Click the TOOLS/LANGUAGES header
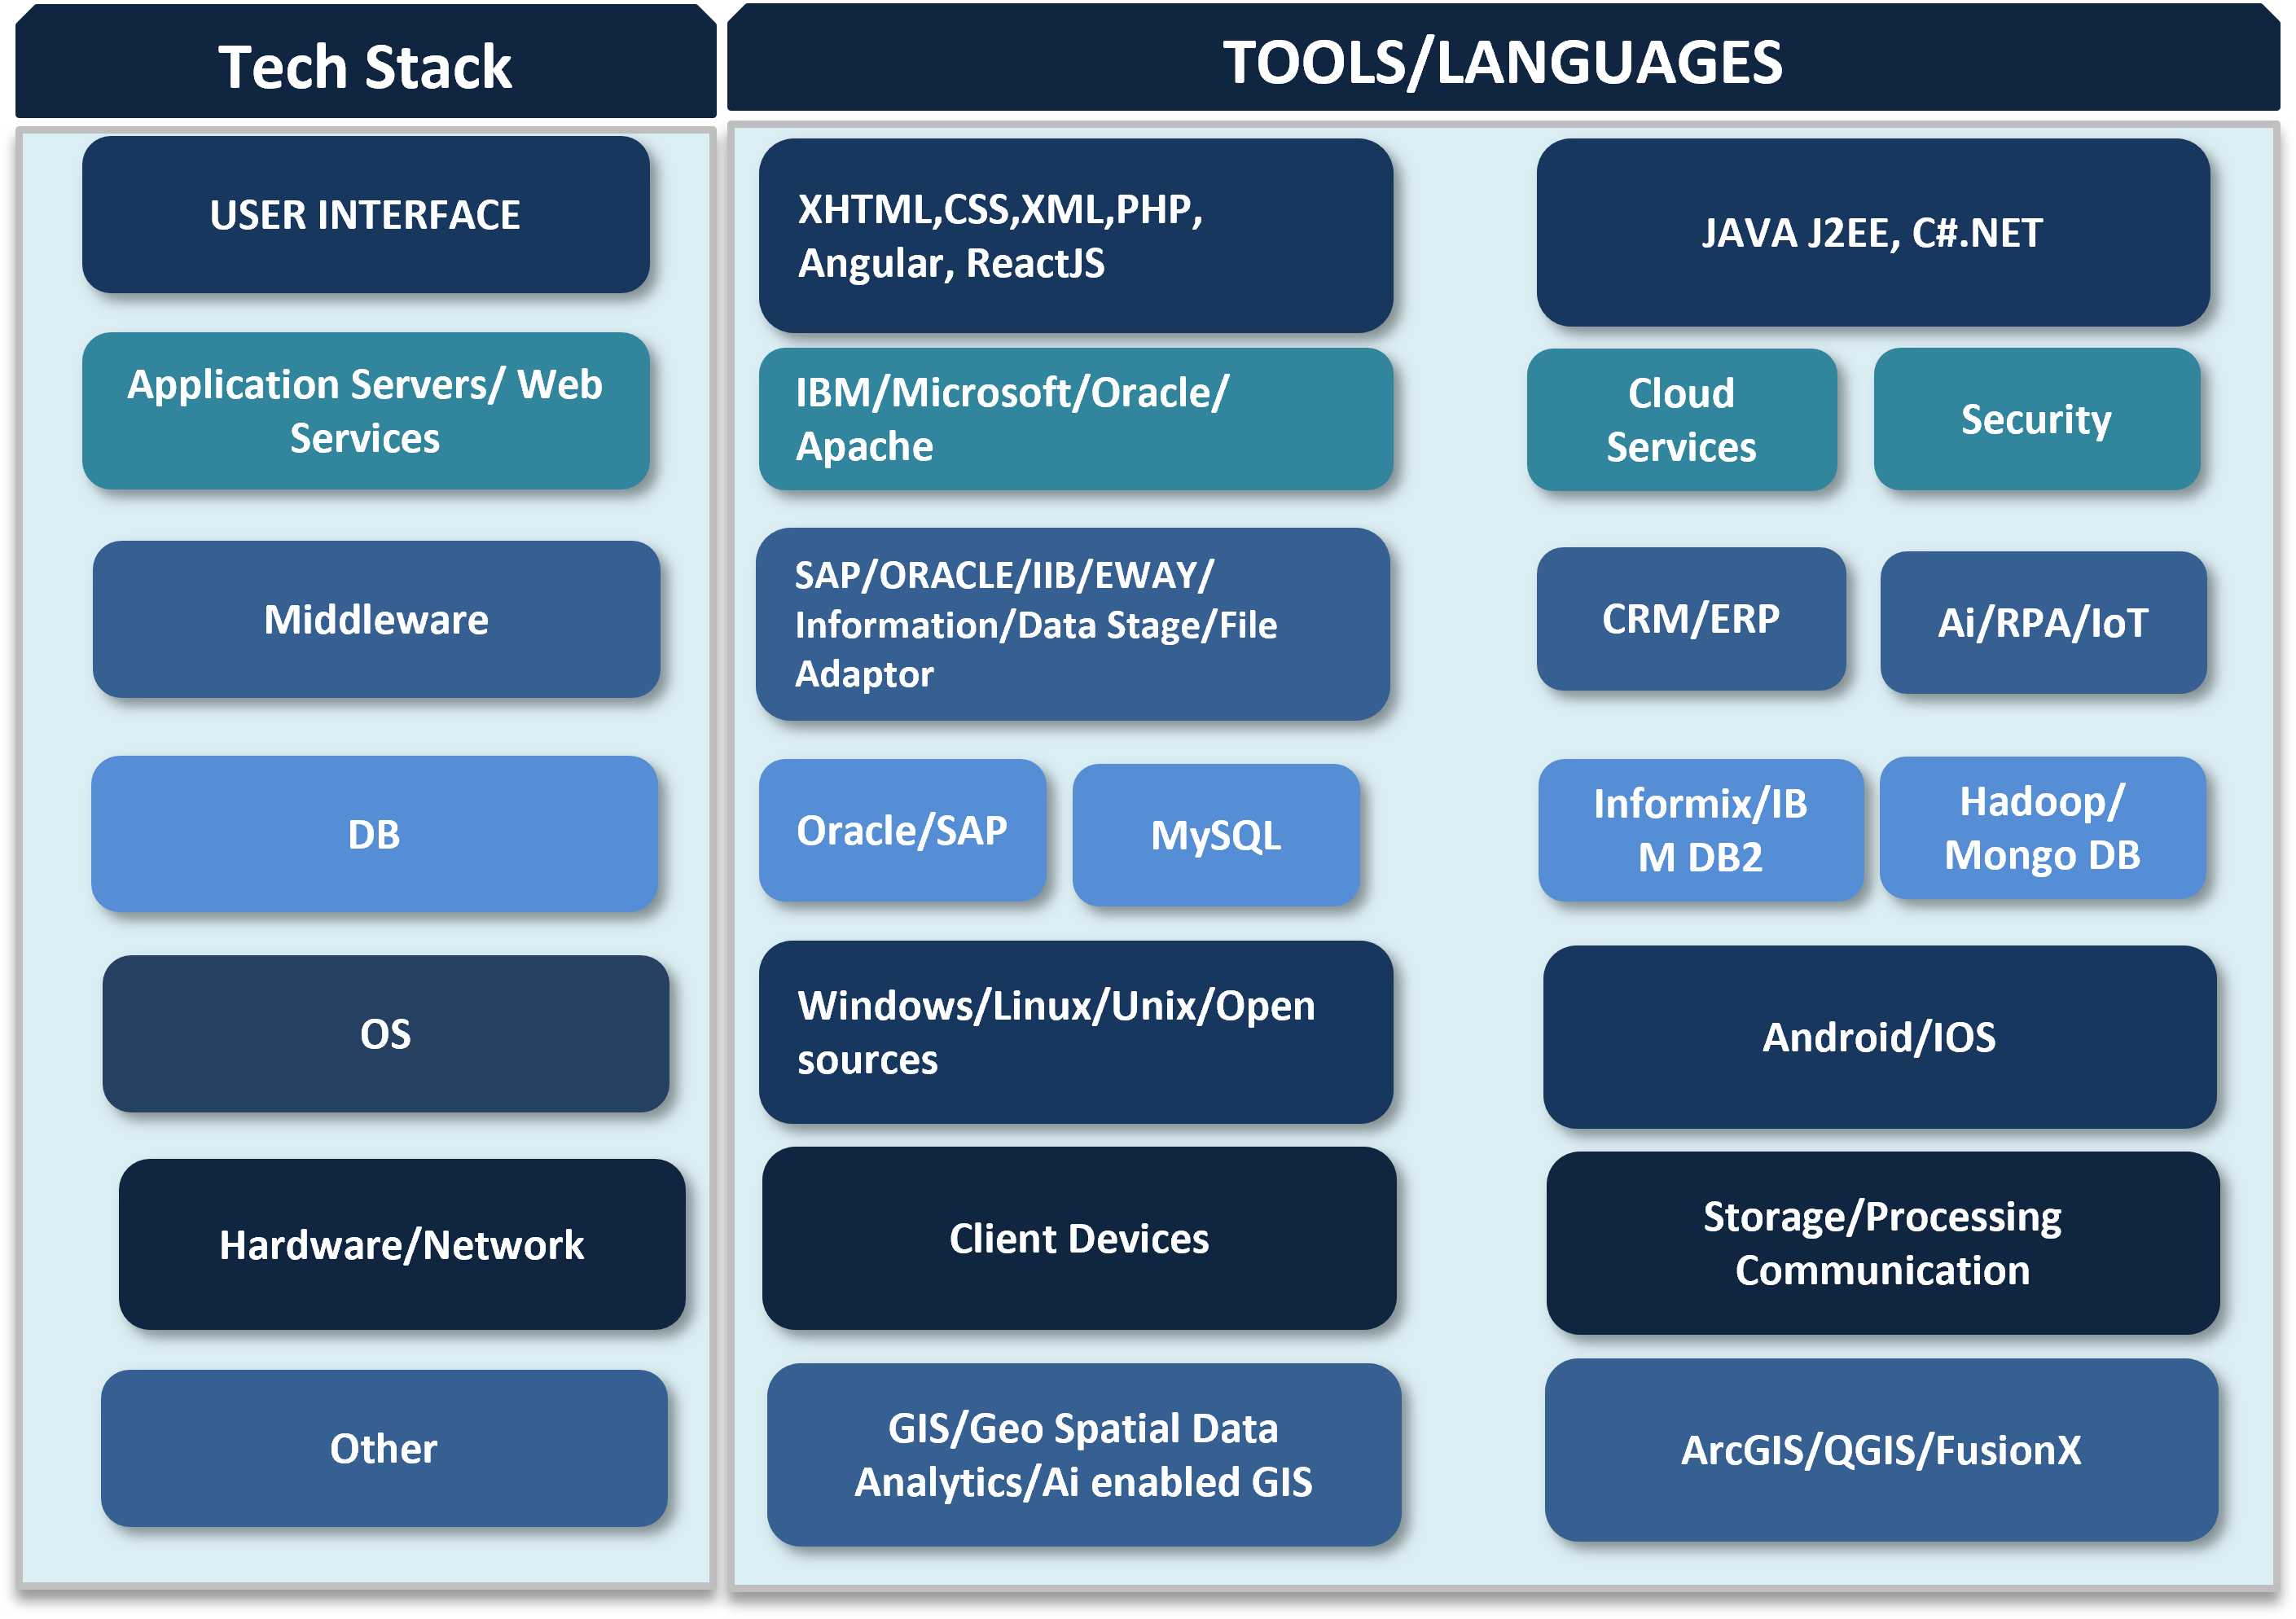2296x1619 pixels. click(1502, 62)
